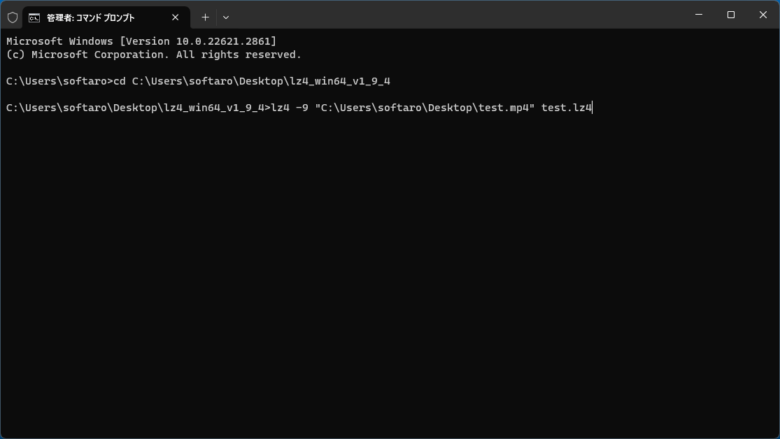This screenshot has width=780, height=439.
Task: Maximize the terminal window
Action: 731,15
